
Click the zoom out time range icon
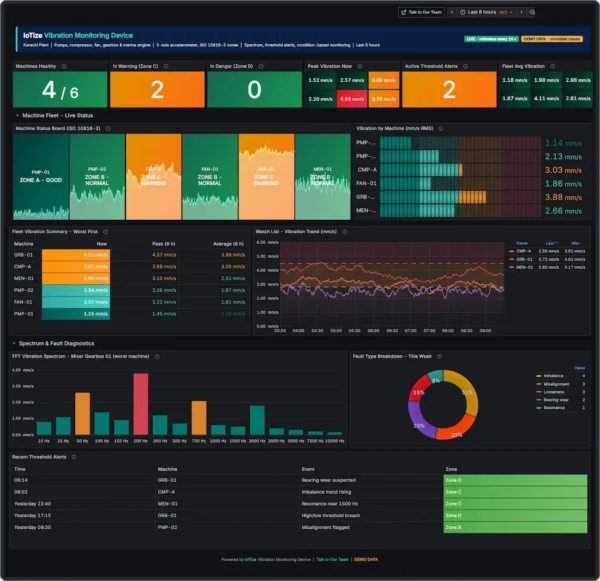click(x=532, y=12)
